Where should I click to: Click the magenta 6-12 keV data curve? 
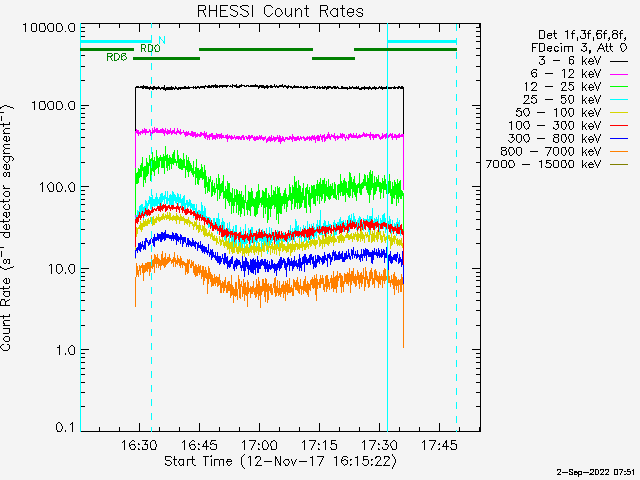click(x=269, y=138)
